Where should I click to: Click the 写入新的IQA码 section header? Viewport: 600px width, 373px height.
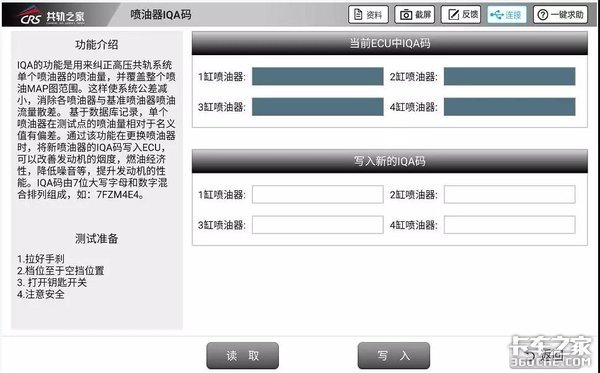(390, 161)
